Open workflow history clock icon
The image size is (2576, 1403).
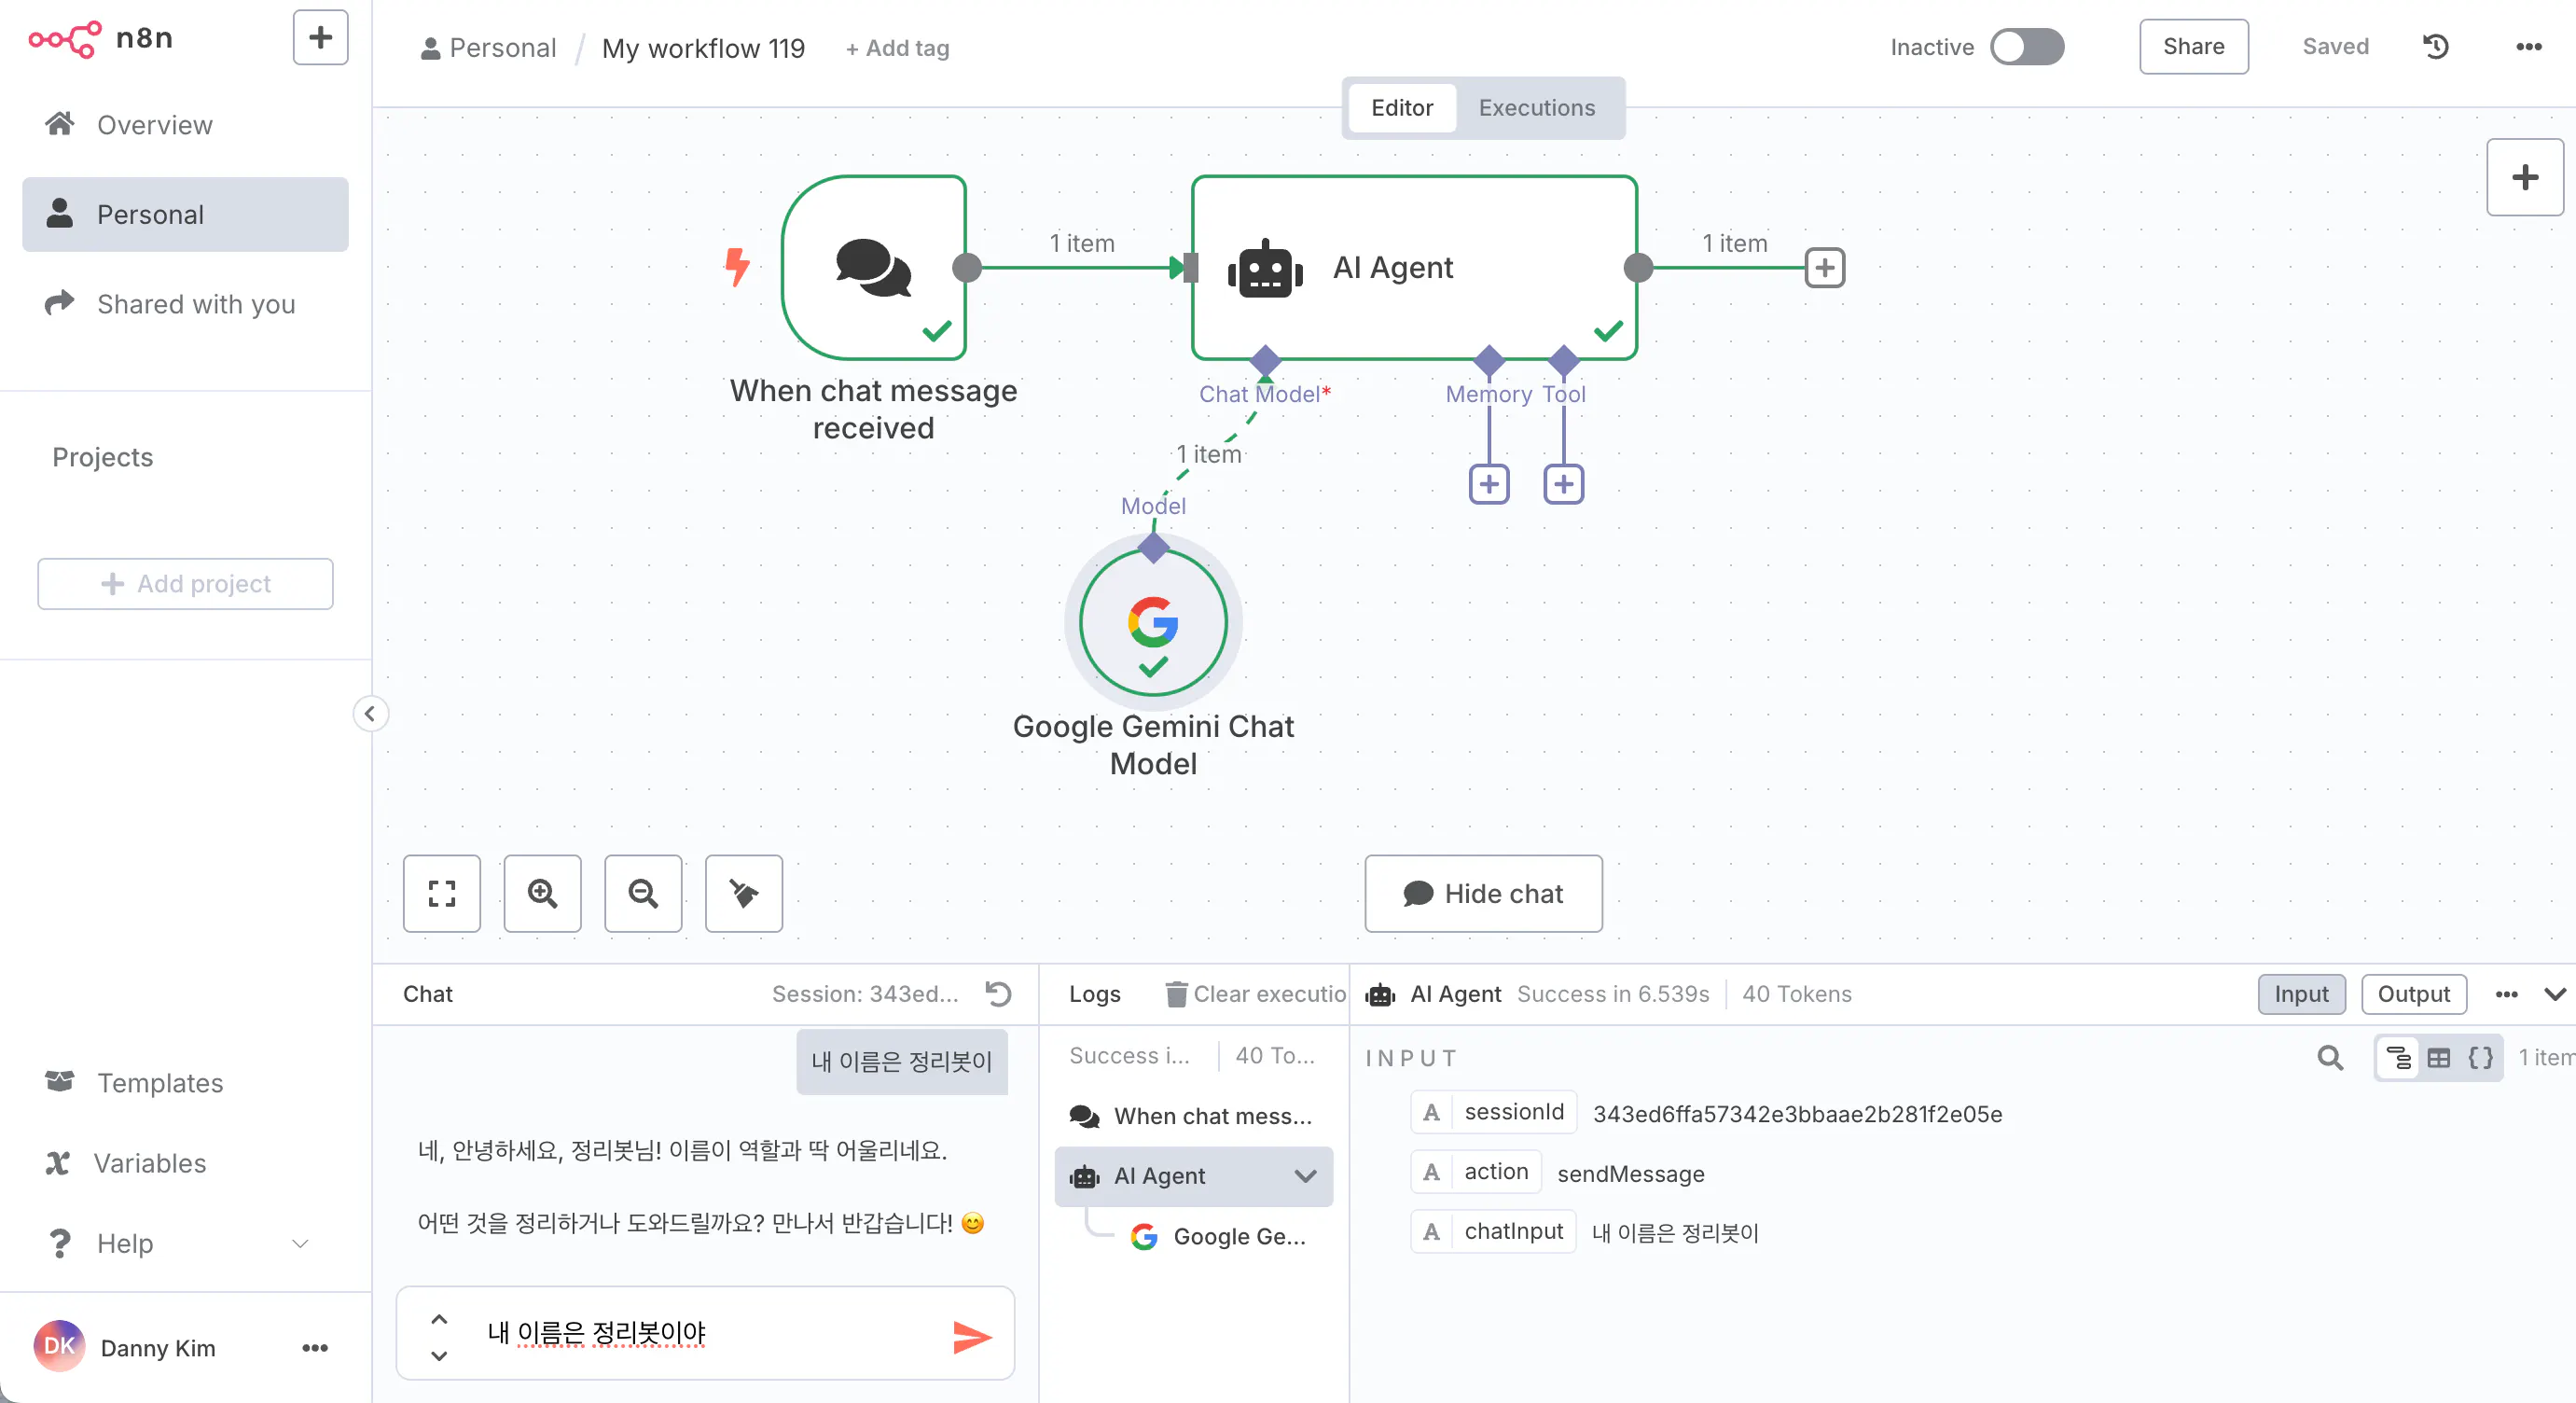click(2436, 46)
